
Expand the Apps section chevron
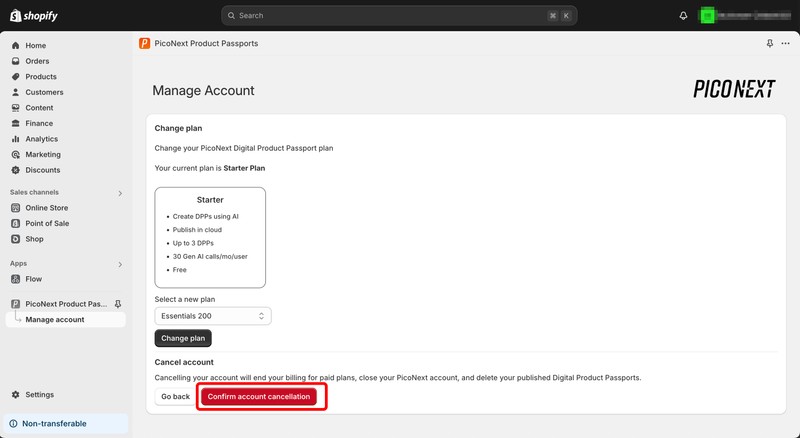pyautogui.click(x=120, y=265)
